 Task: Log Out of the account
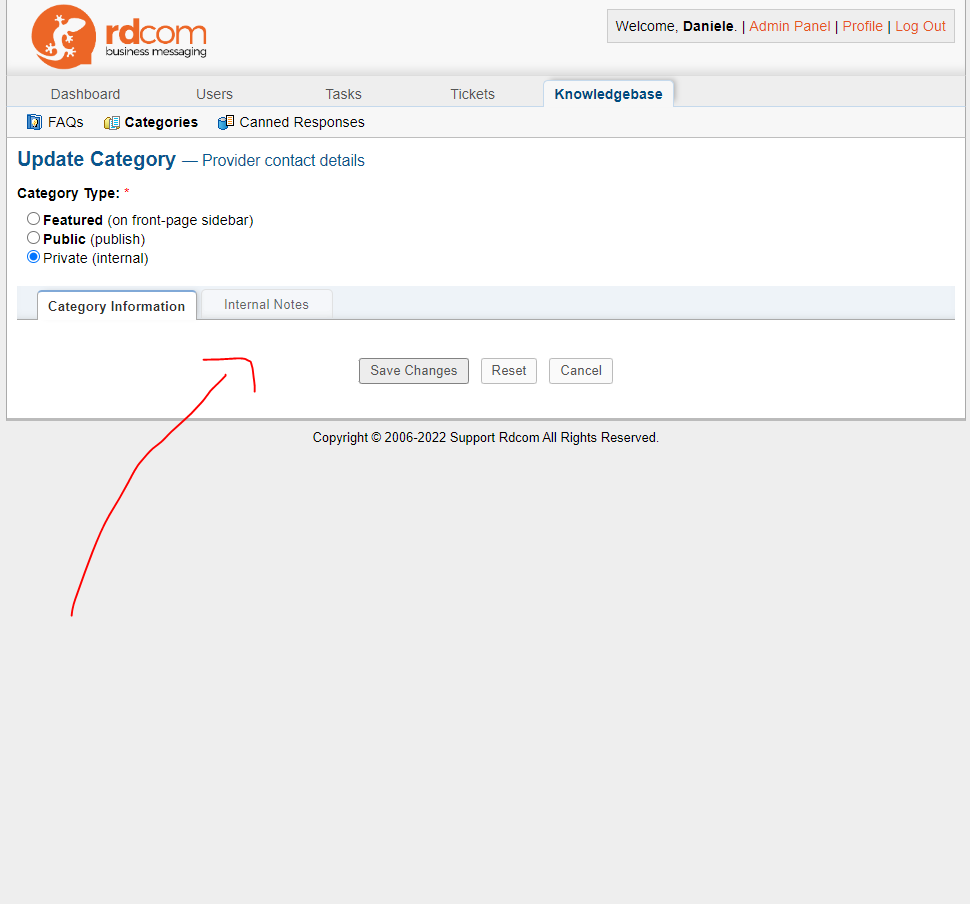pyautogui.click(x=920, y=26)
